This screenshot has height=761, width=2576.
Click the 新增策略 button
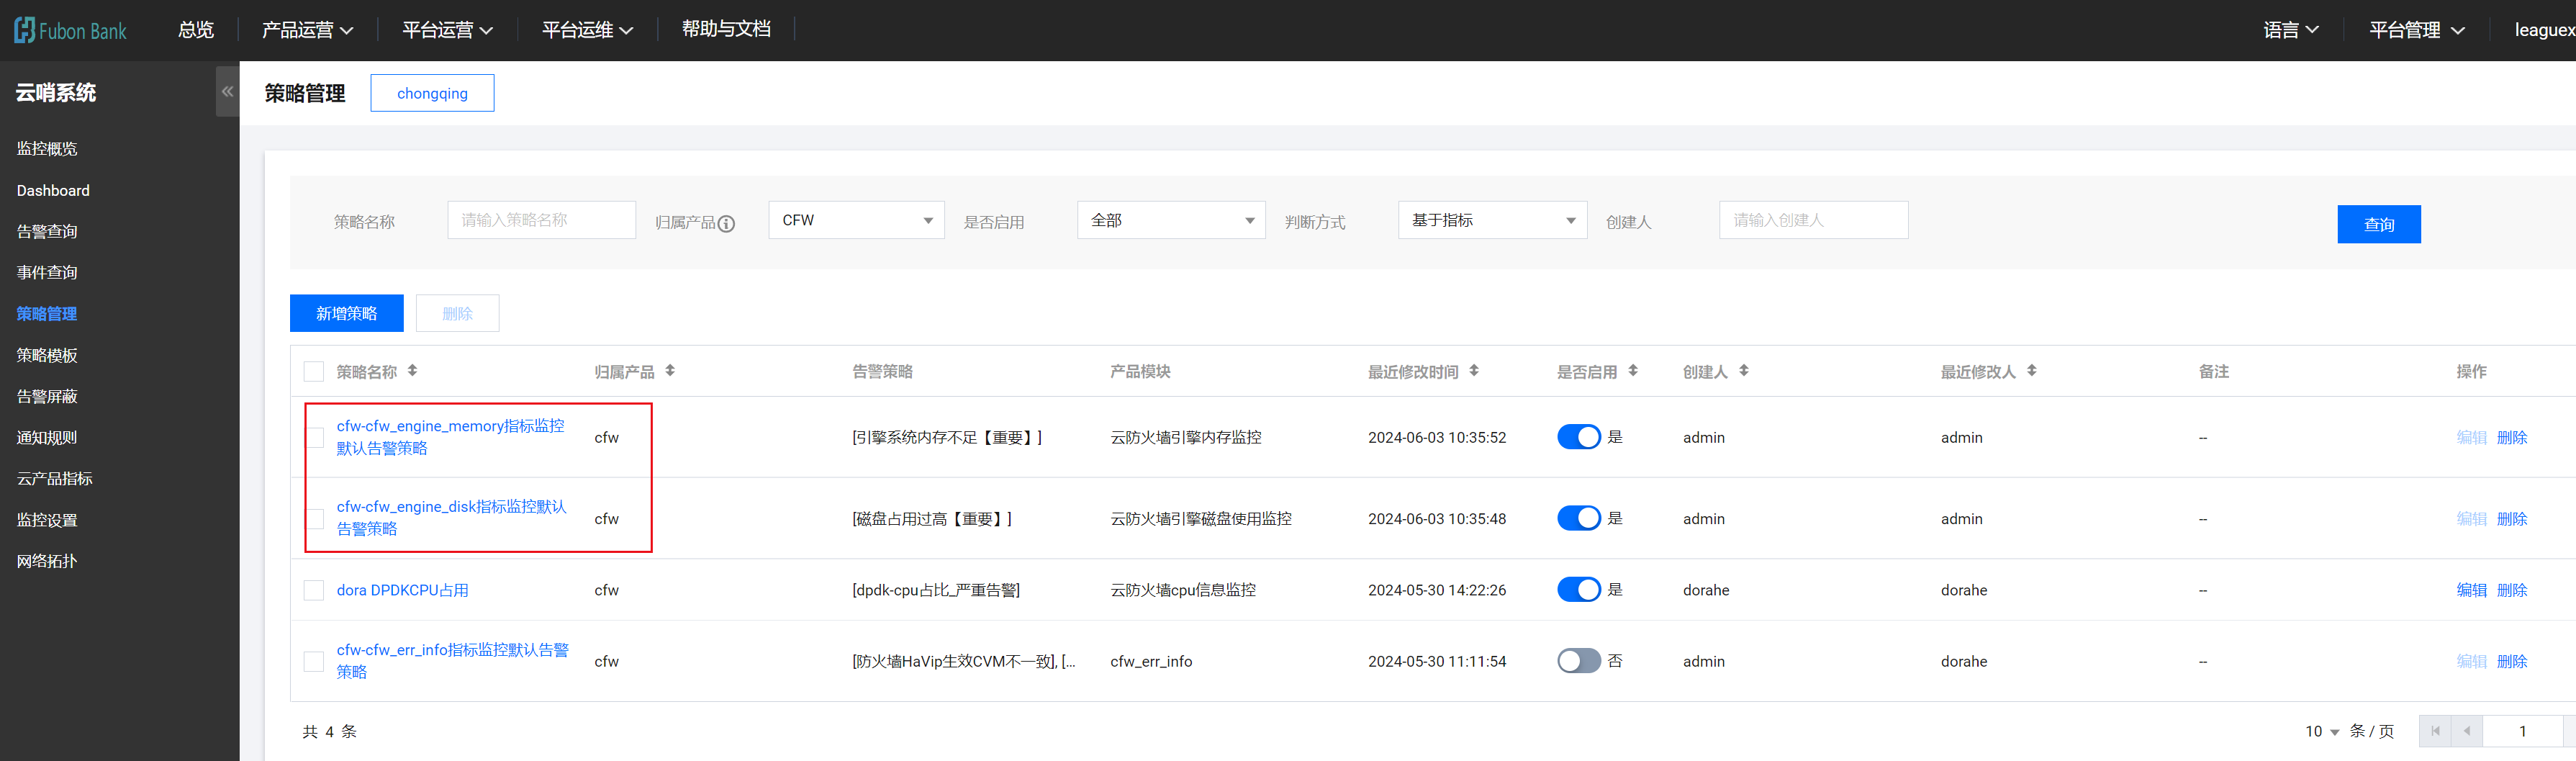346,313
